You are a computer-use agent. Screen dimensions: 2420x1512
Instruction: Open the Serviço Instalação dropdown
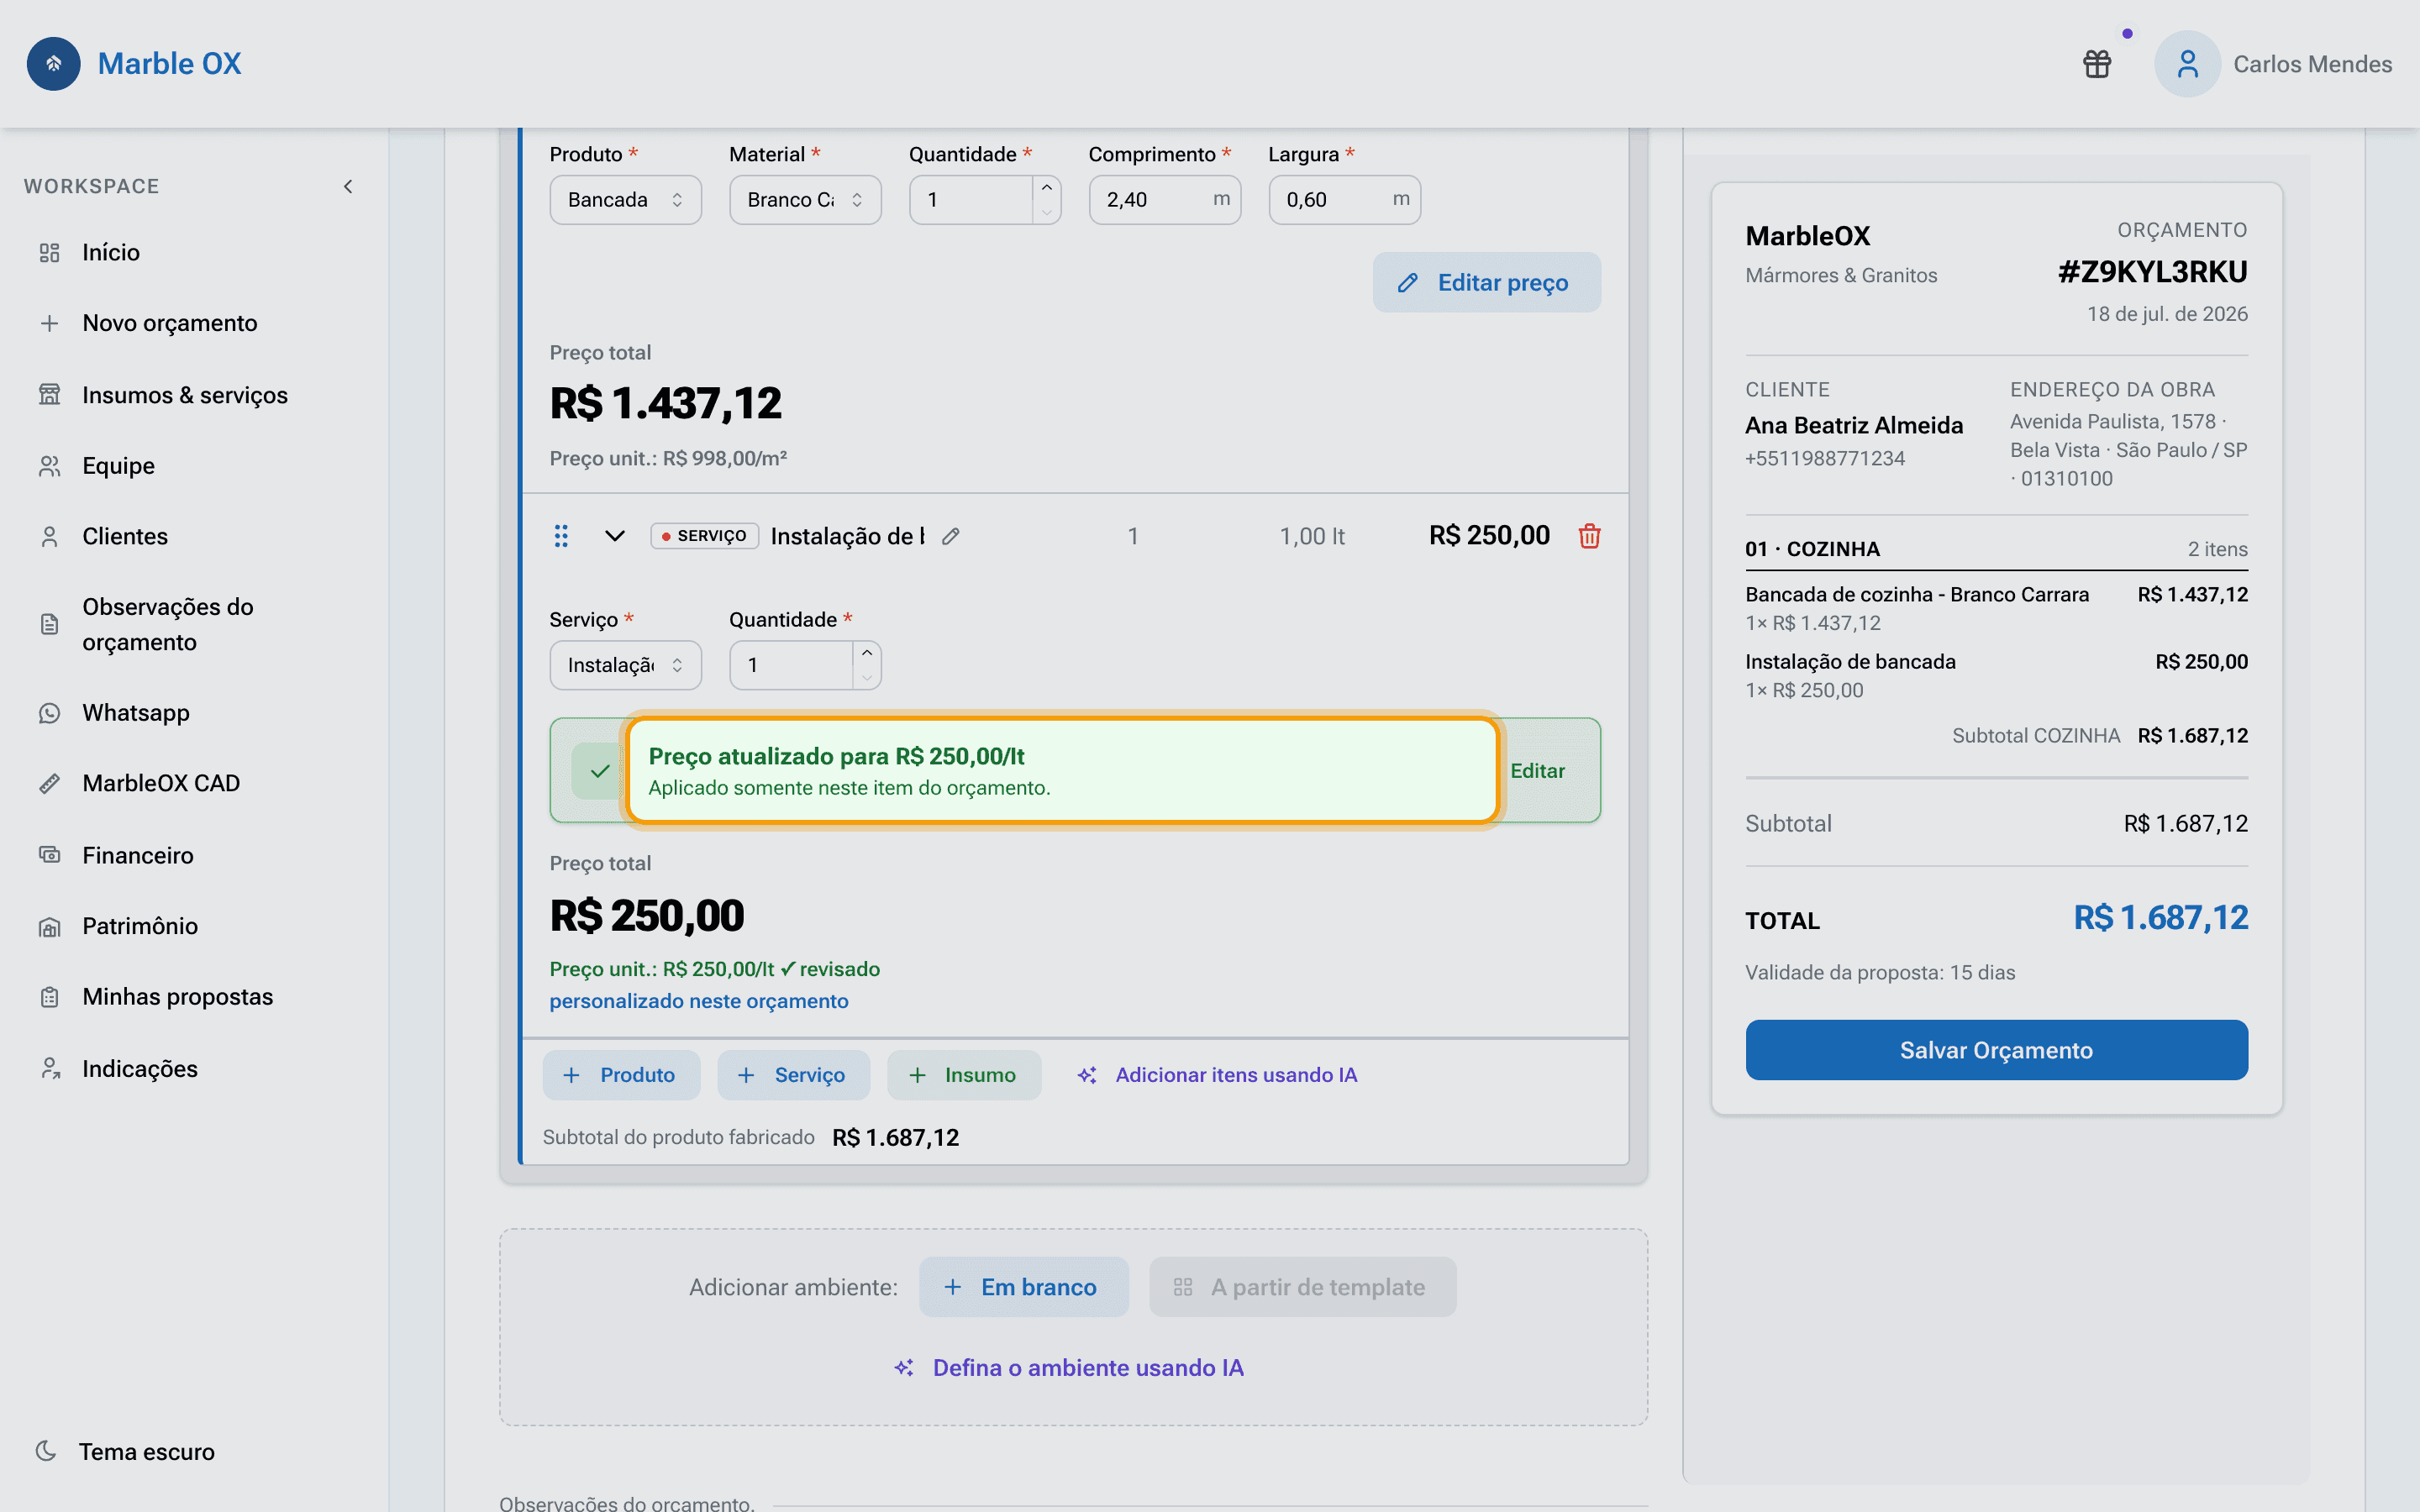coord(625,665)
